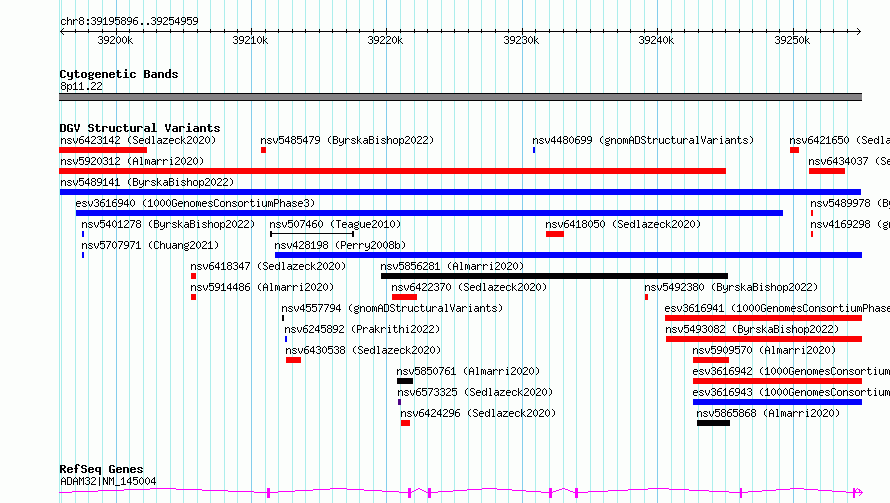Click the nsv5493082 (ByrskaBishop2022) label
This screenshot has width=890, height=503.
[x=752, y=329]
